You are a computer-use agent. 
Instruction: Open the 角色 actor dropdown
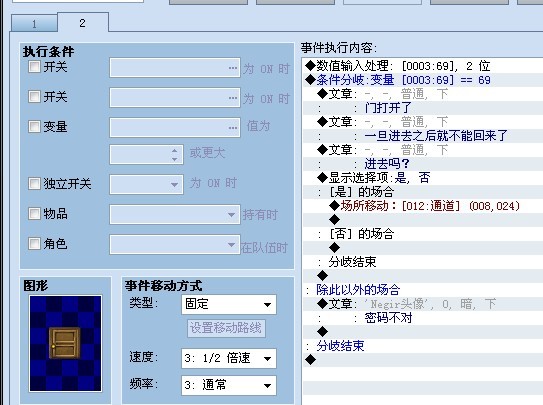(175, 245)
